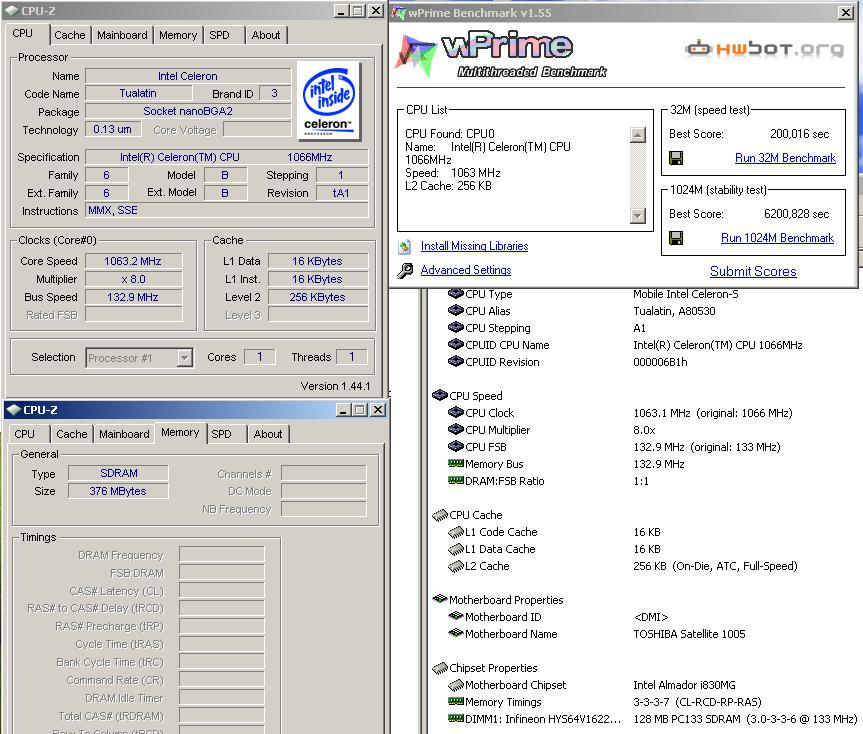863x734 pixels.
Task: Click the L1 Code Cache icon
Action: tap(456, 532)
